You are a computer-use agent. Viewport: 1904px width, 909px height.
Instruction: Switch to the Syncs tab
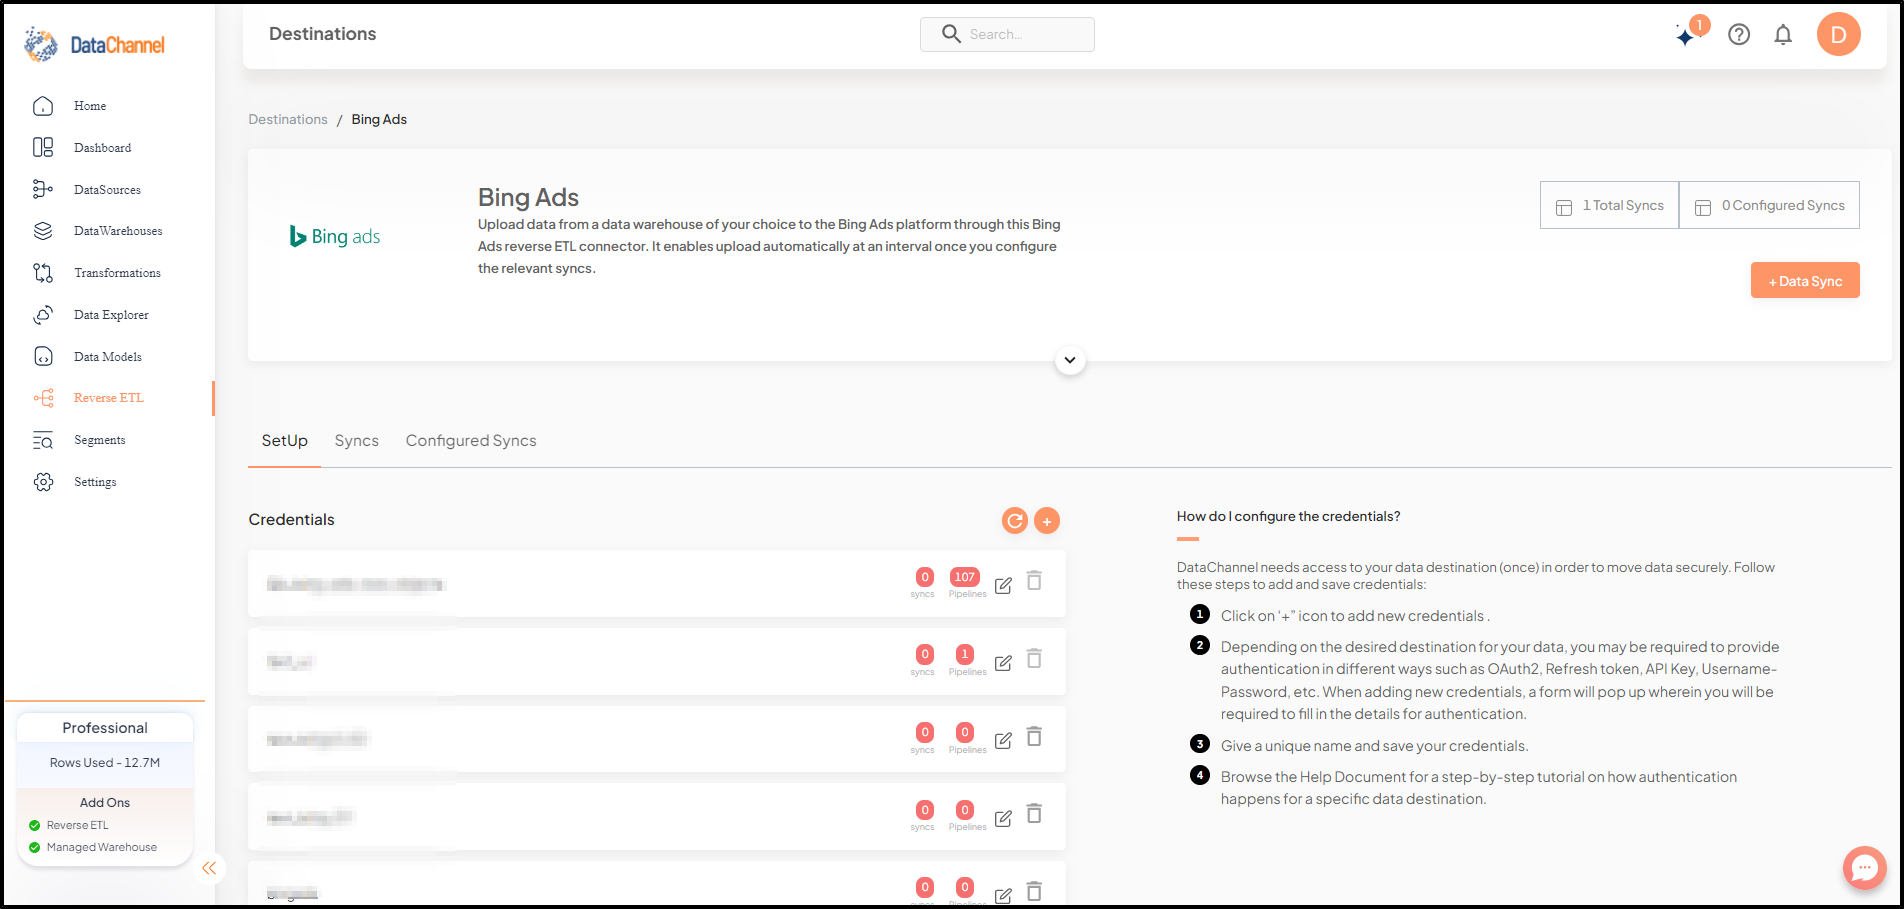point(357,441)
